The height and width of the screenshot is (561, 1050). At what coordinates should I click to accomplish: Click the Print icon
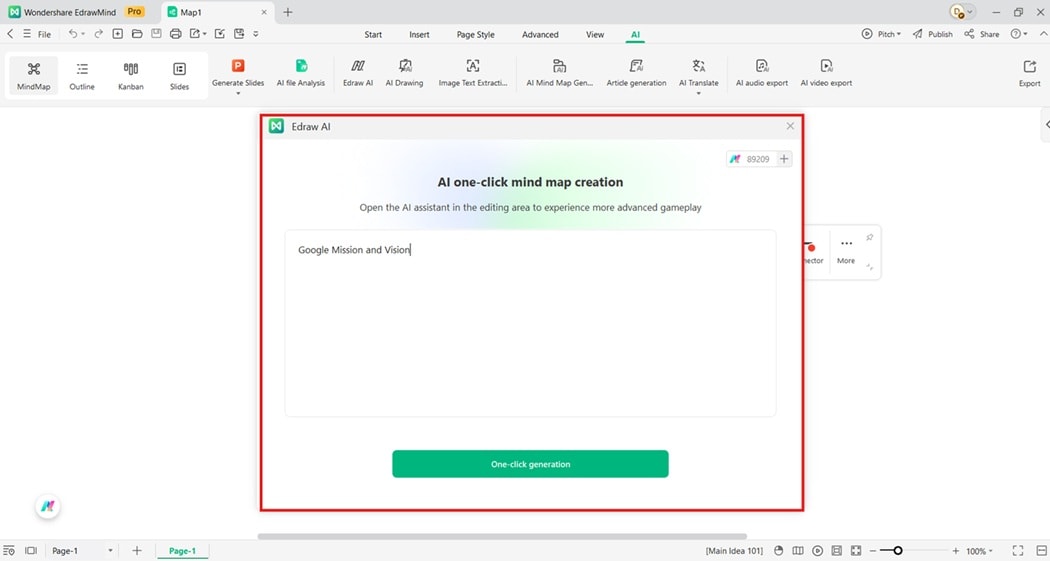click(175, 33)
